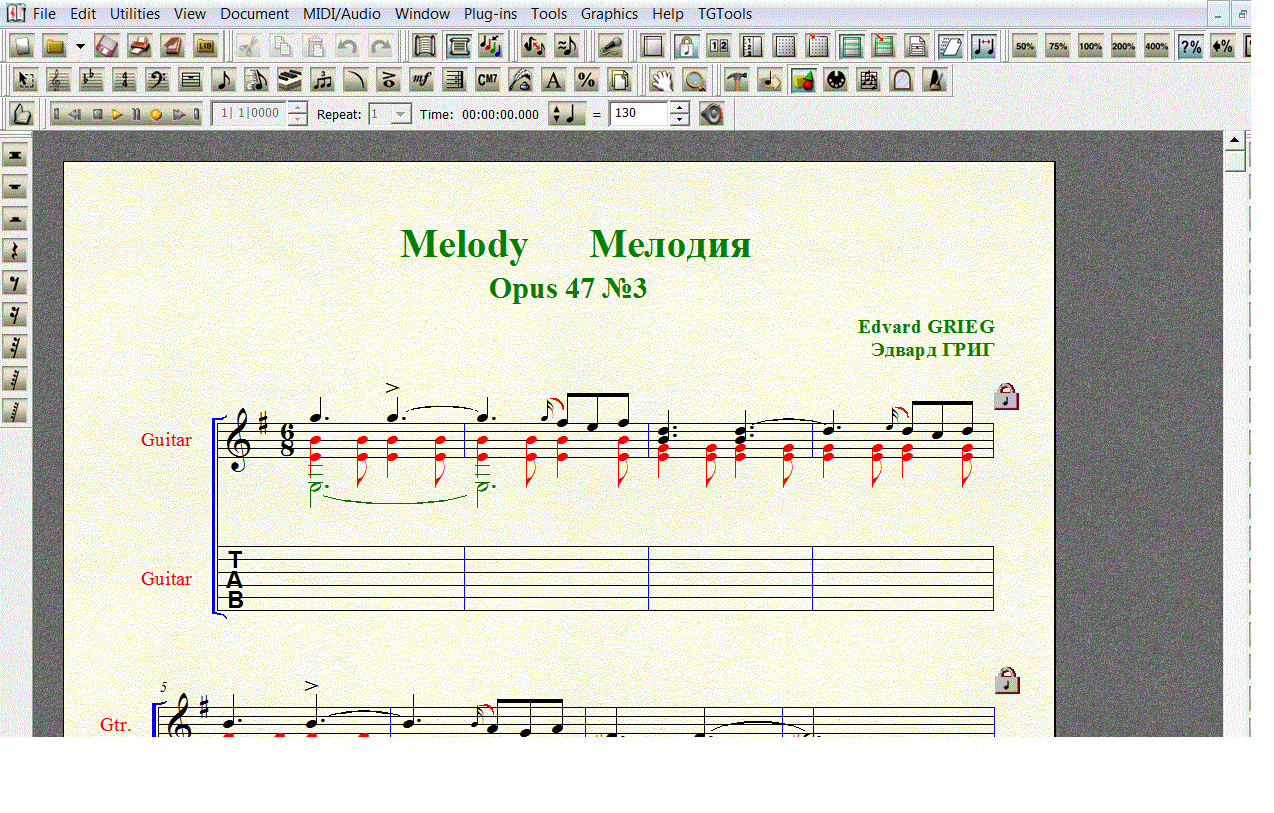The height and width of the screenshot is (813, 1274).
Task: Open the tempo note duration selector
Action: (x=565, y=114)
